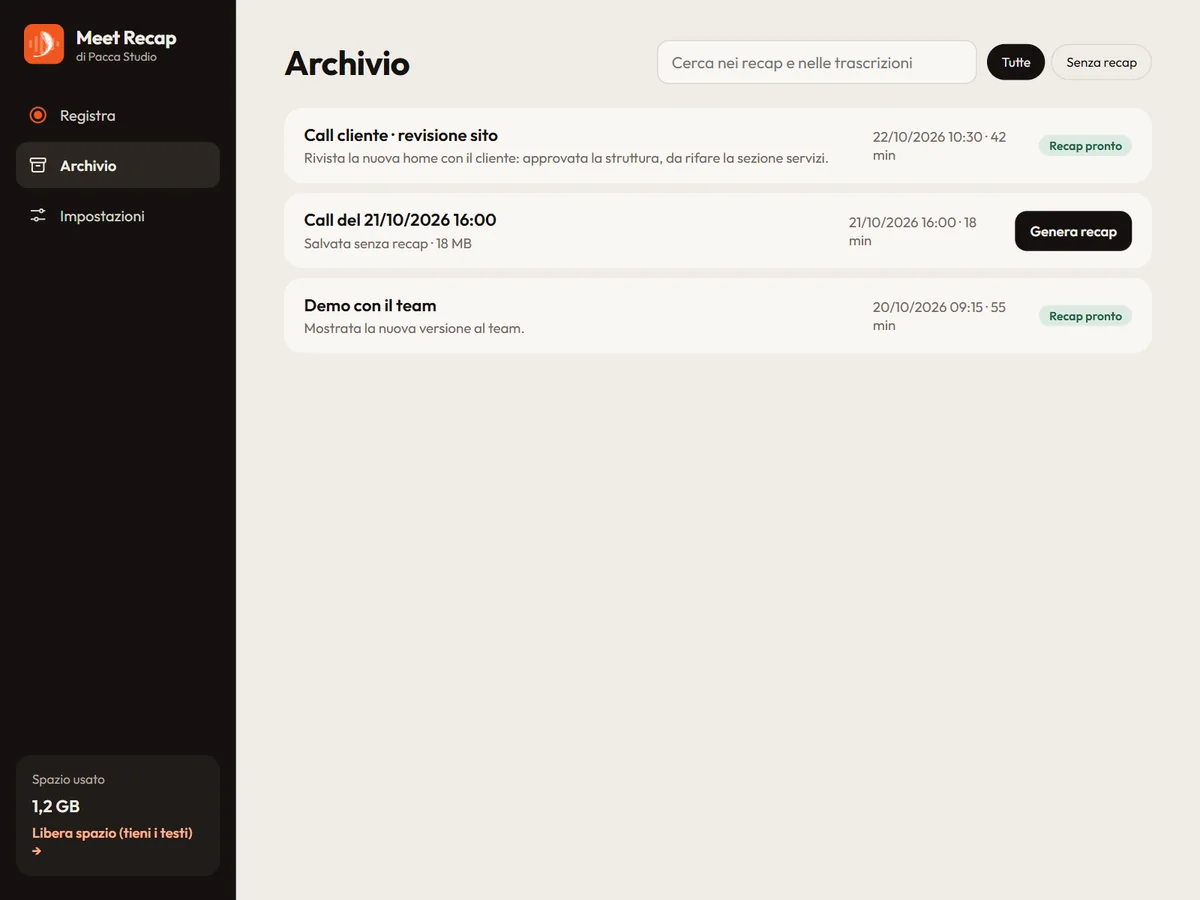The height and width of the screenshot is (900, 1200).
Task: Click the Registra record icon
Action: (38, 115)
